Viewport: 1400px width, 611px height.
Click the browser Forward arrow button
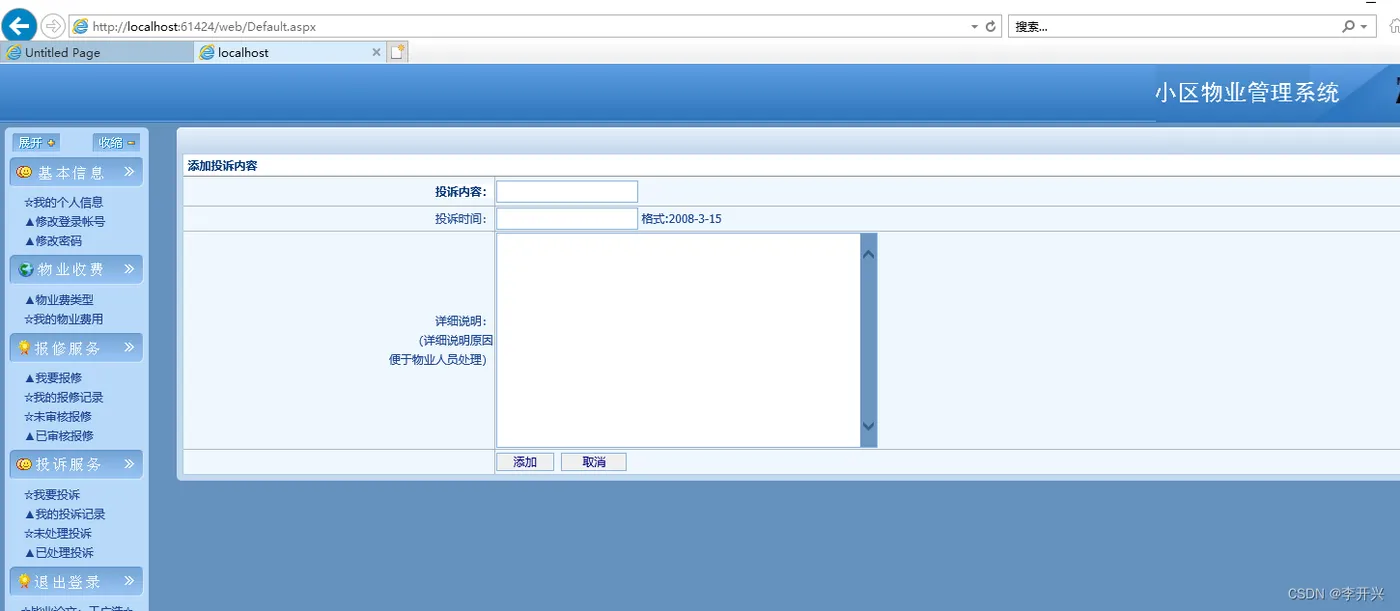53,26
